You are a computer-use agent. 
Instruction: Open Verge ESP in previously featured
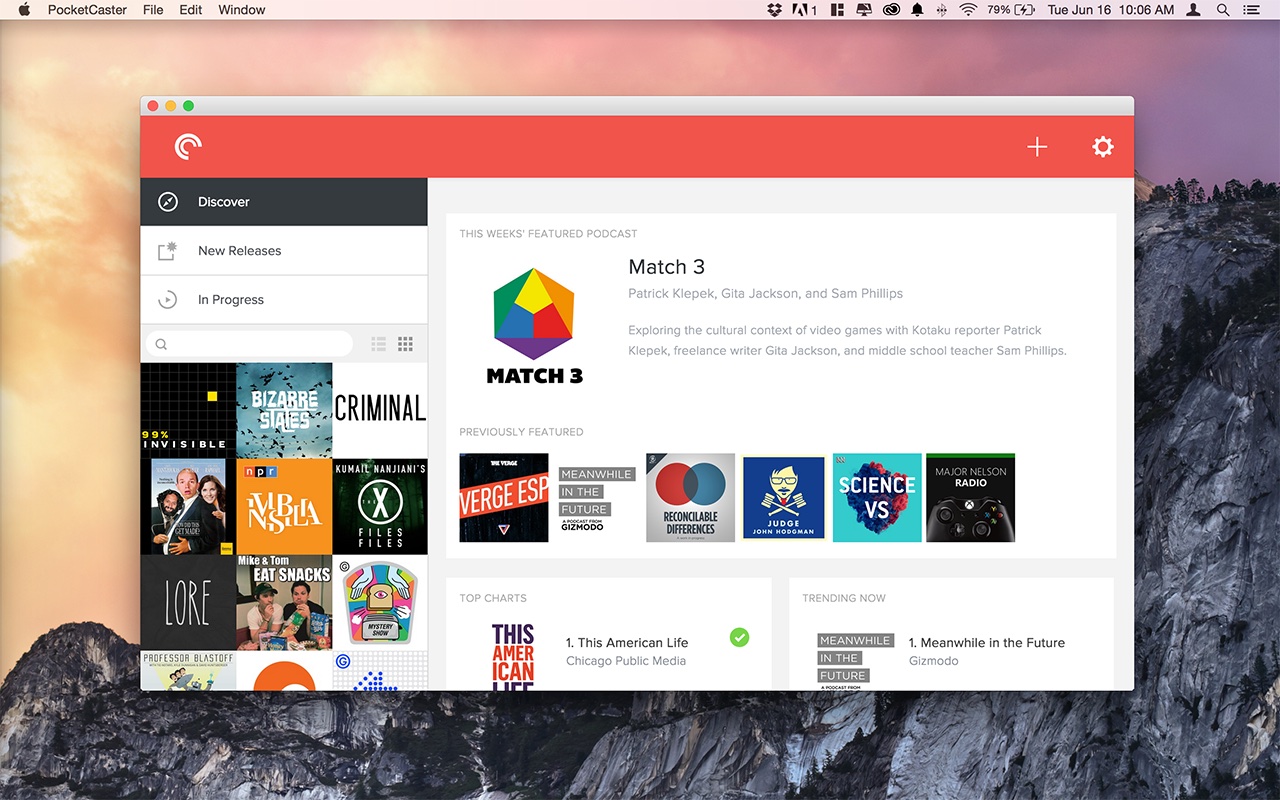[504, 498]
